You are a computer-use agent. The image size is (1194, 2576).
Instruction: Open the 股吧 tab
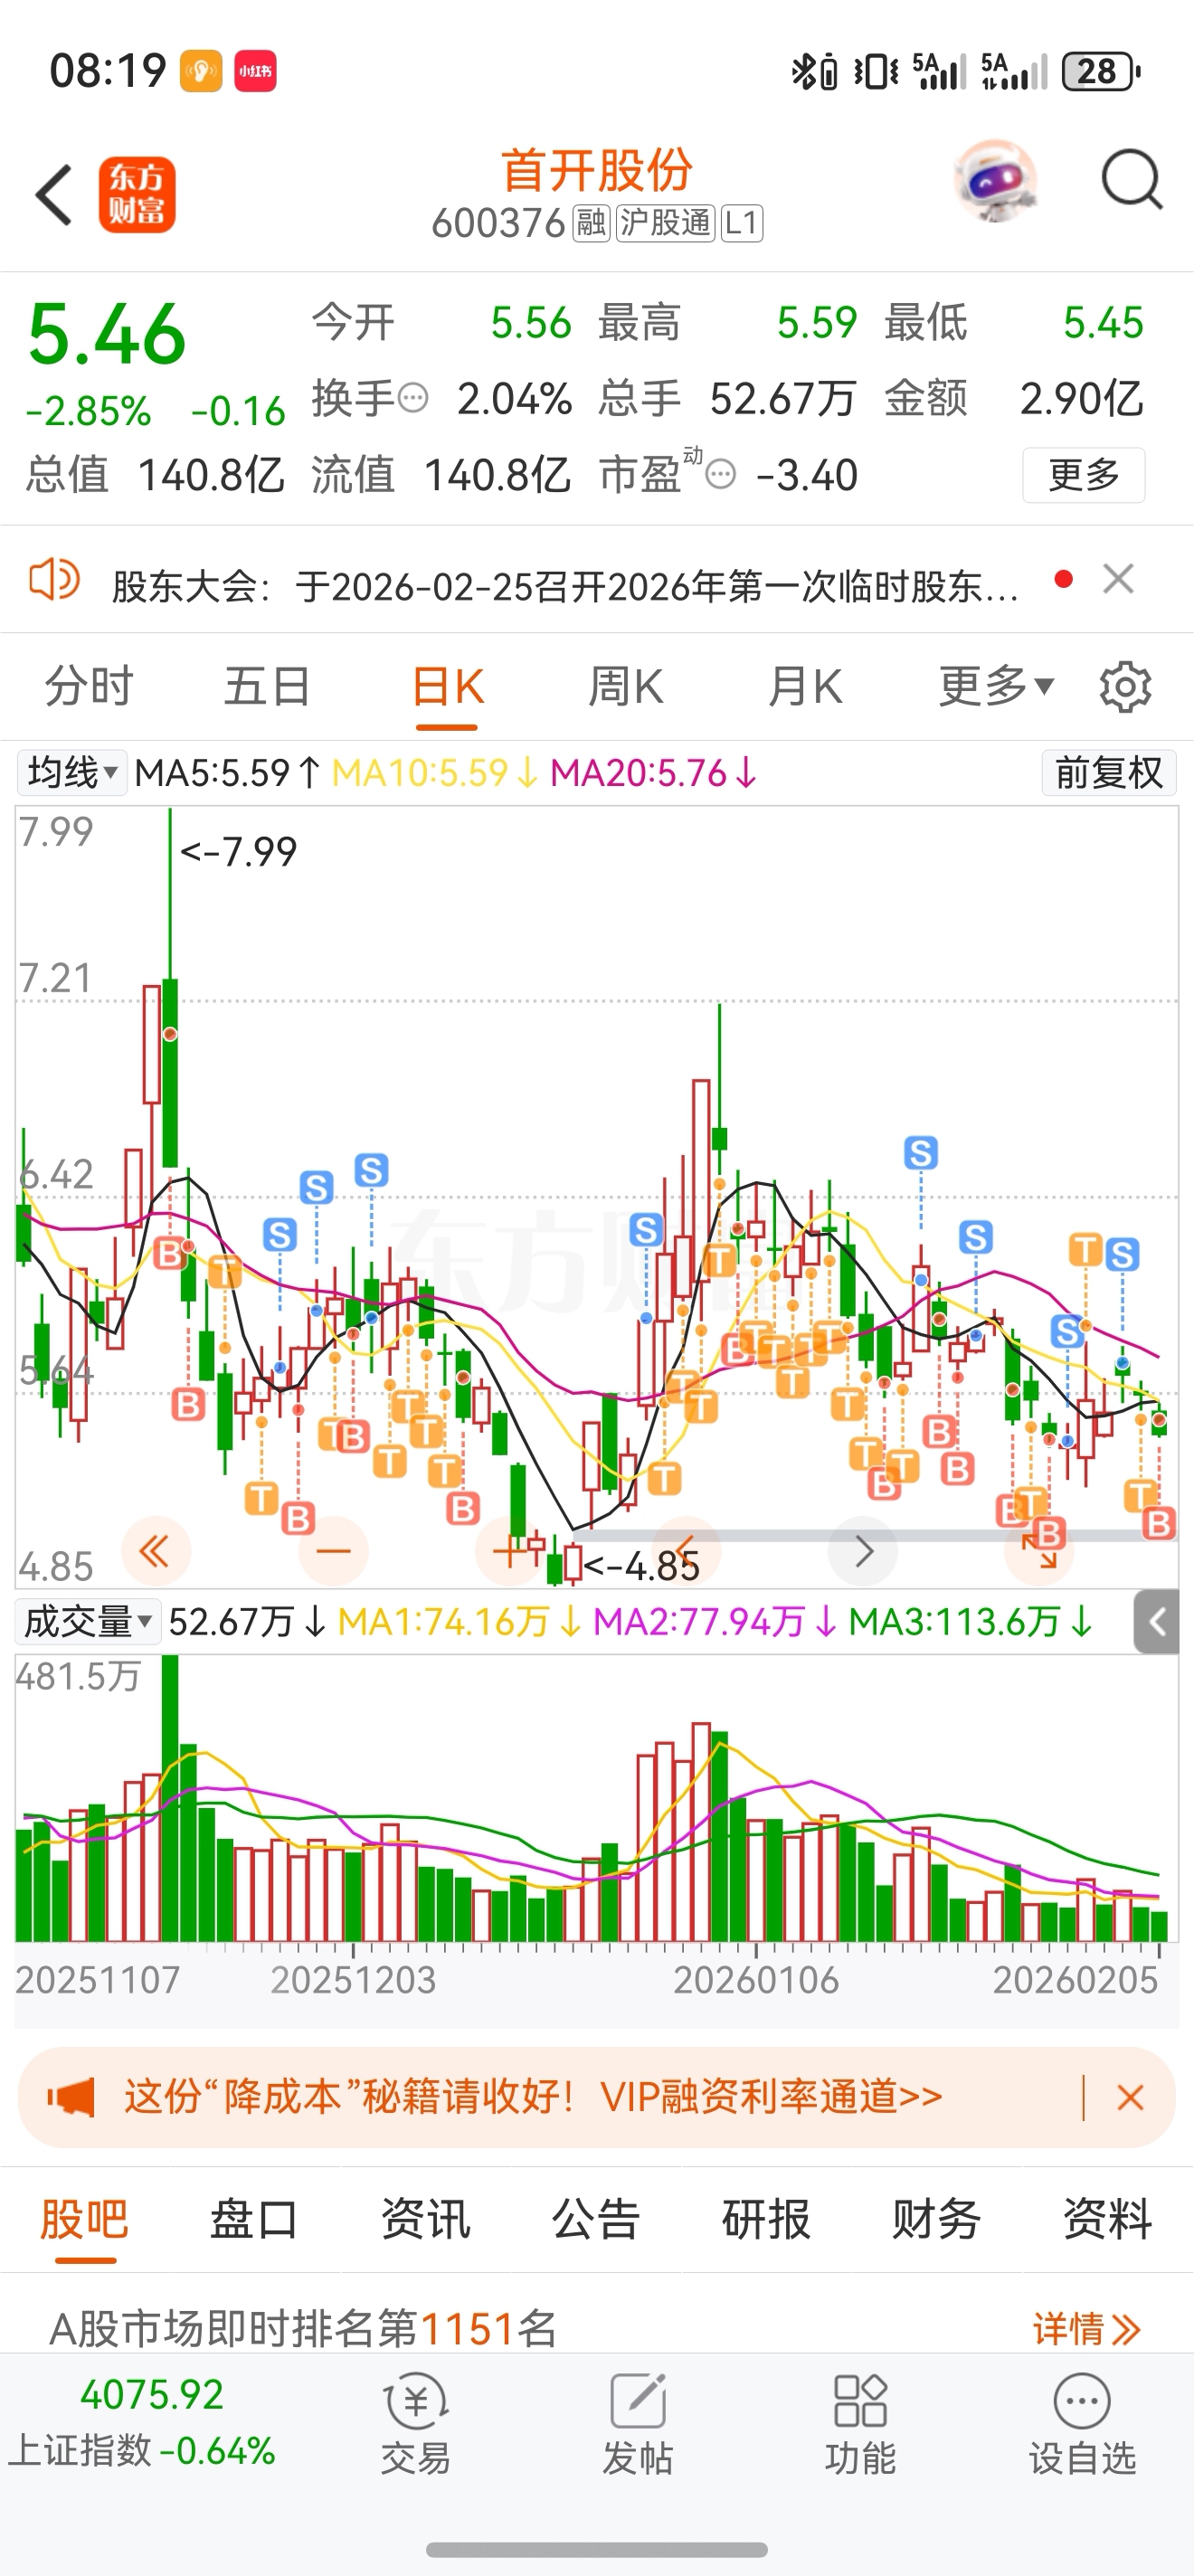pos(85,2219)
